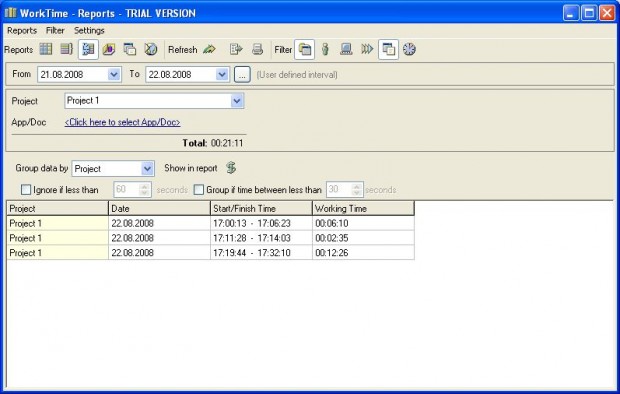Toggle the App/Doc windows filter icon
The height and width of the screenshot is (394, 620).
388,49
